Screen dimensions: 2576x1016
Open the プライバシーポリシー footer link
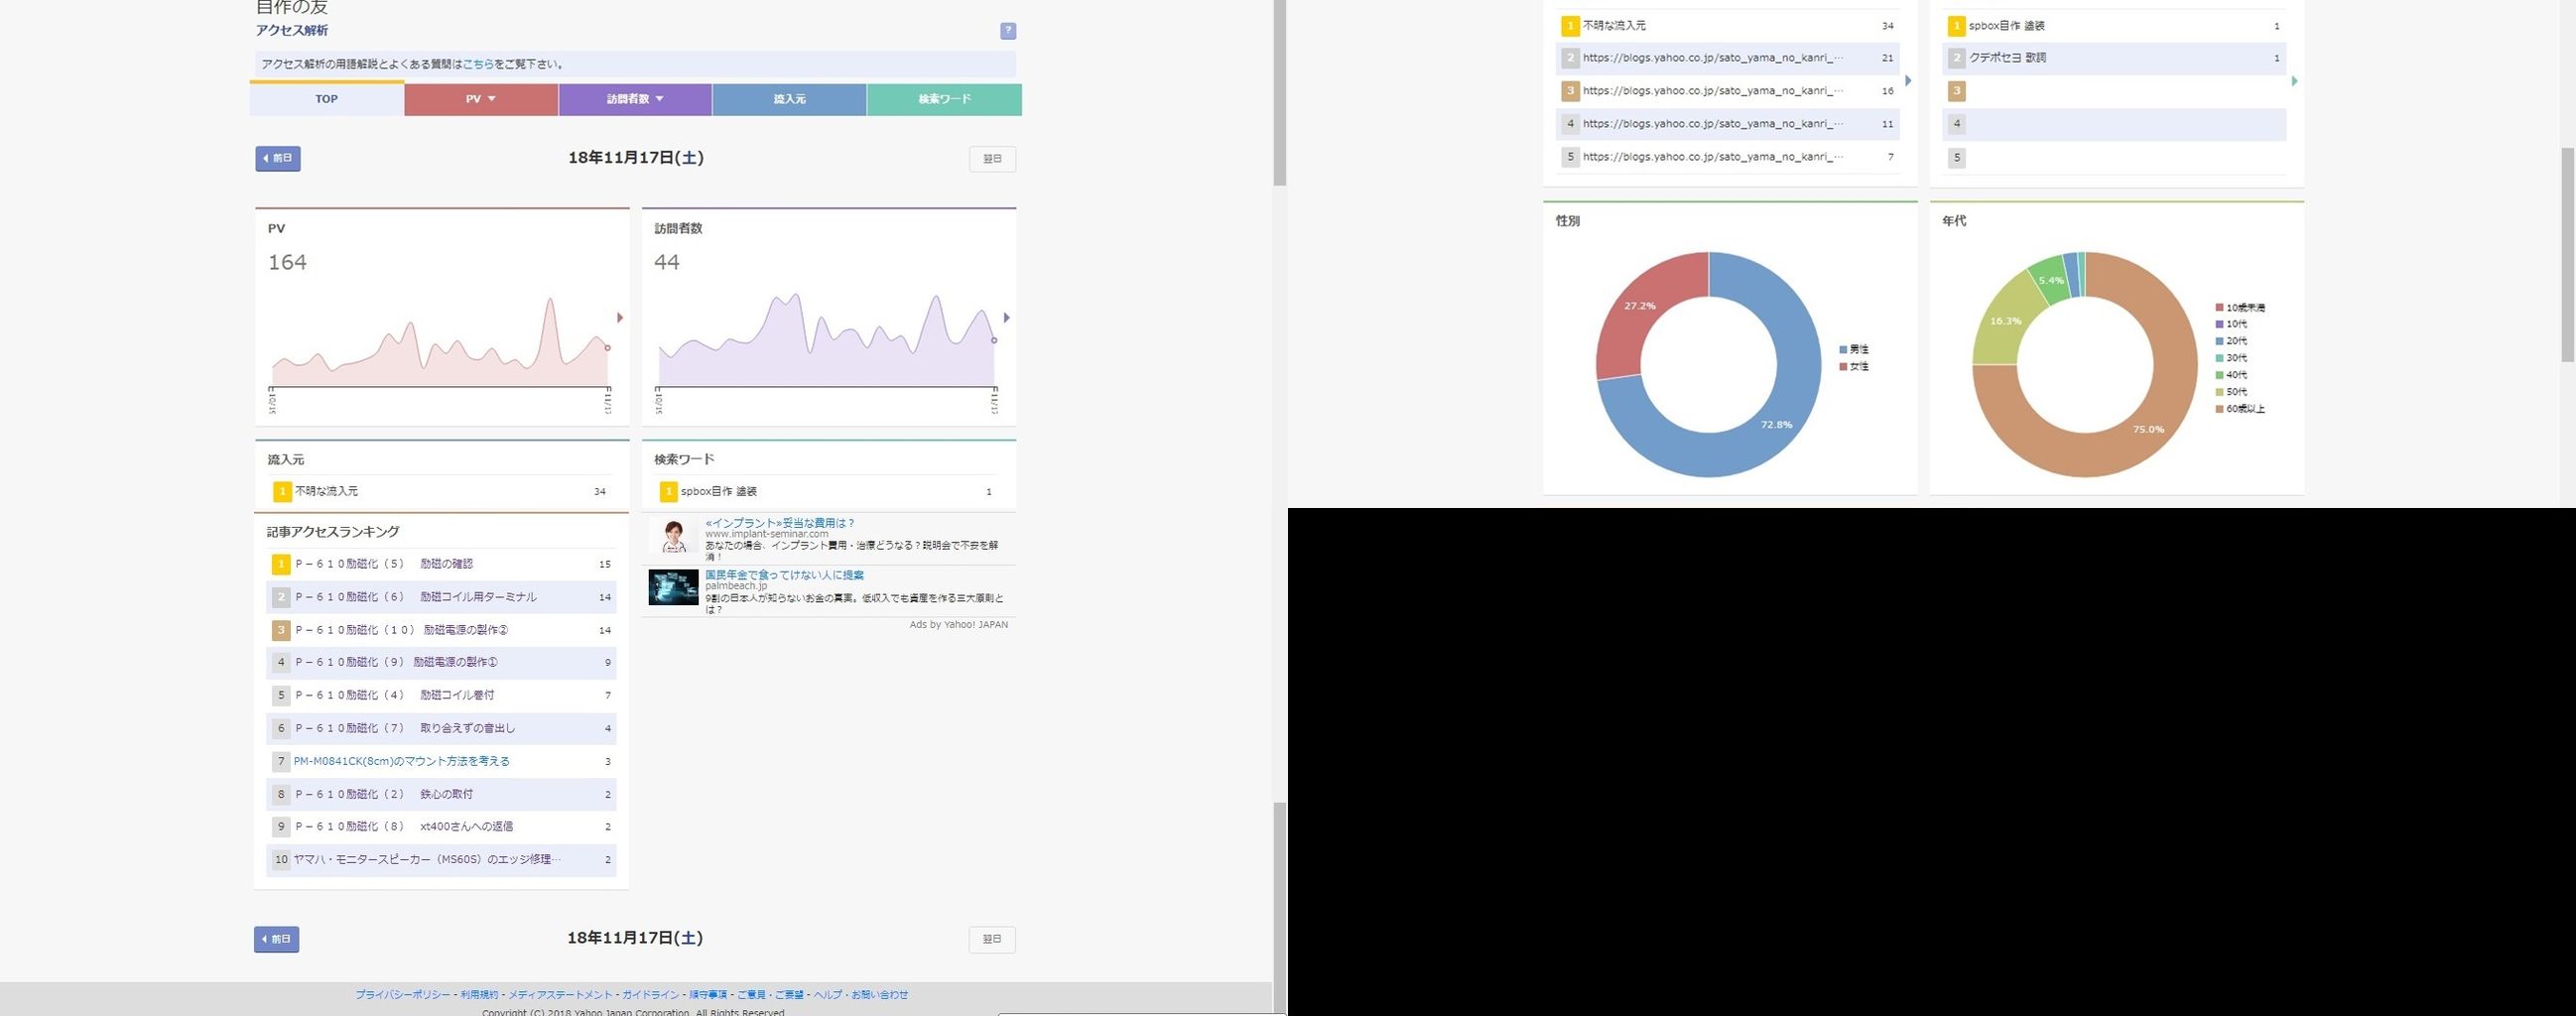click(403, 995)
